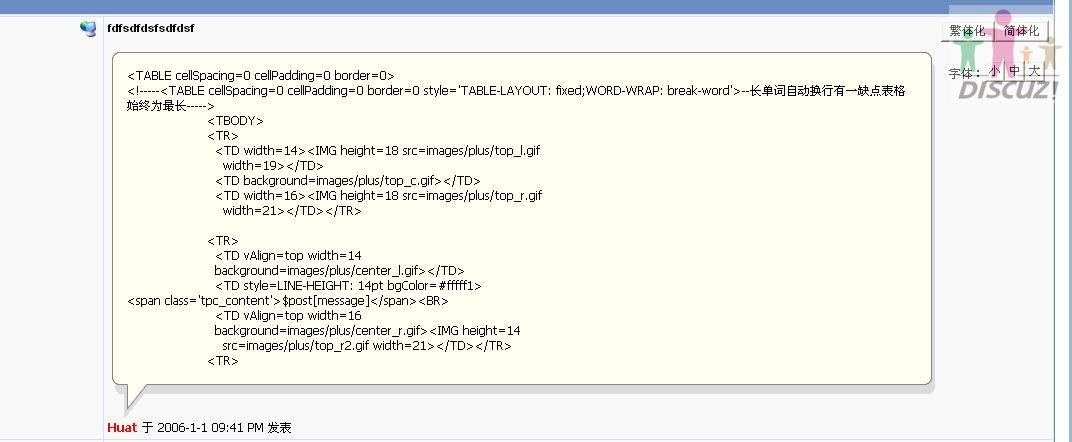1072x442 pixels.
Task: Convert page with the 简体化 button
Action: (1021, 31)
